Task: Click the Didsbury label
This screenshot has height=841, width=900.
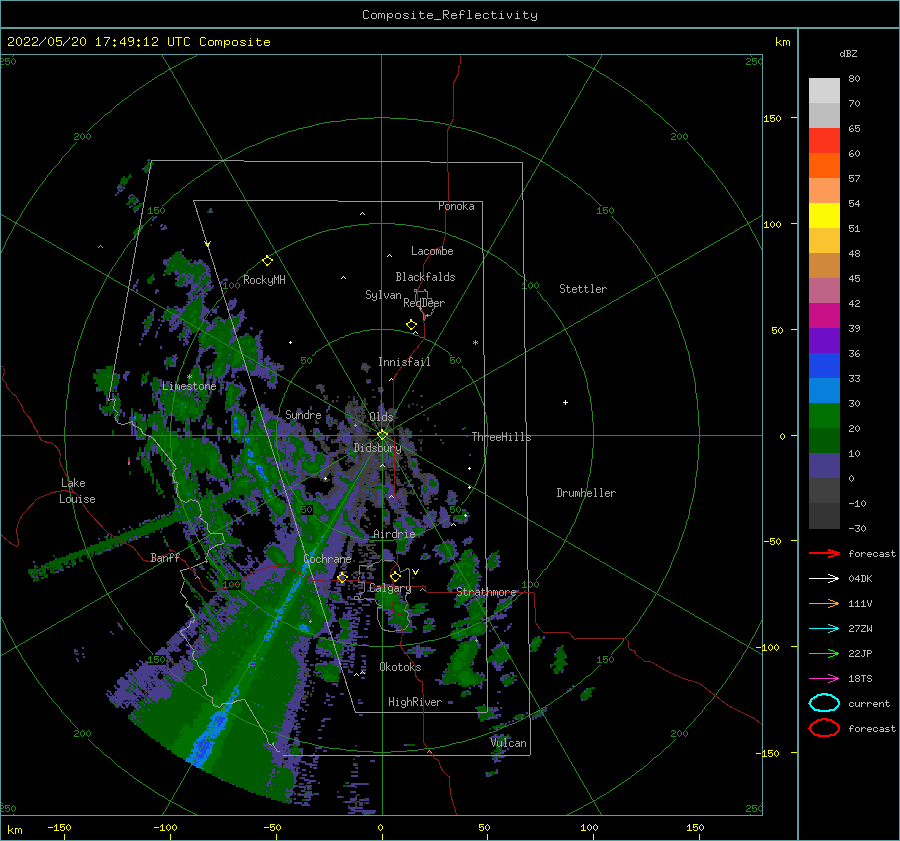Action: point(377,448)
